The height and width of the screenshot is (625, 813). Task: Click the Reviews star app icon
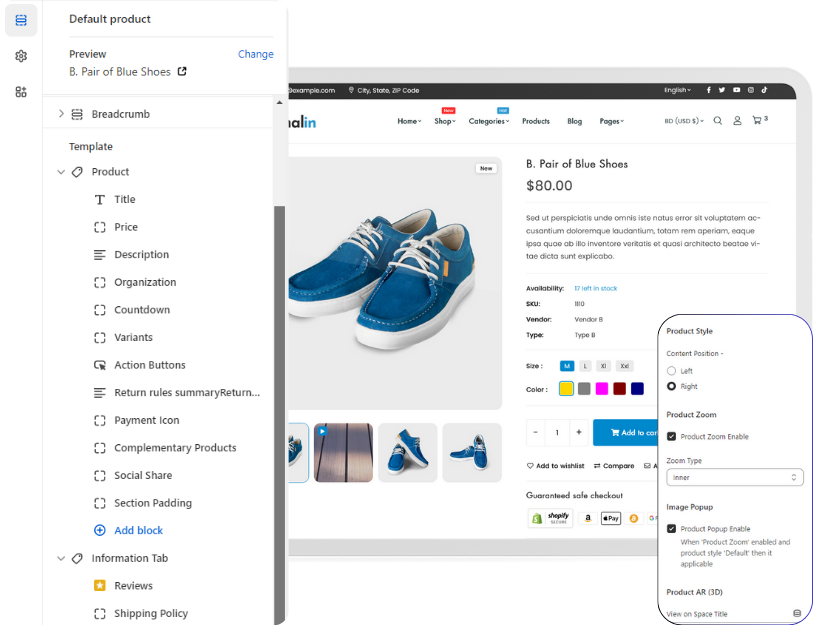tap(100, 586)
